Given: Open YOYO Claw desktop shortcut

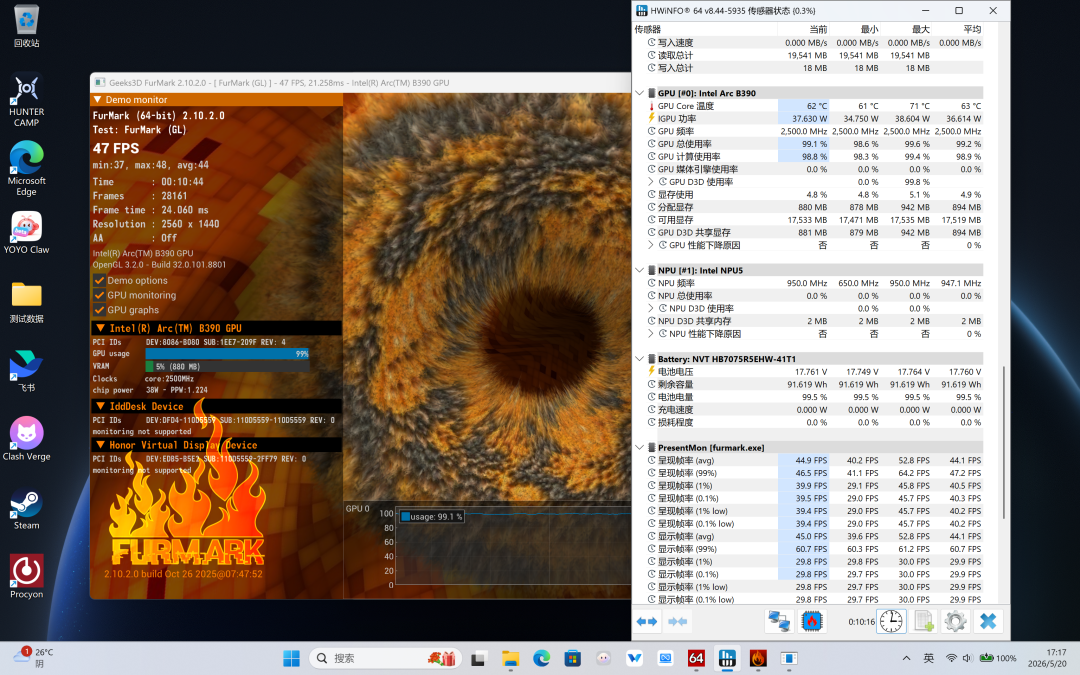Looking at the screenshot, I should click(26, 232).
